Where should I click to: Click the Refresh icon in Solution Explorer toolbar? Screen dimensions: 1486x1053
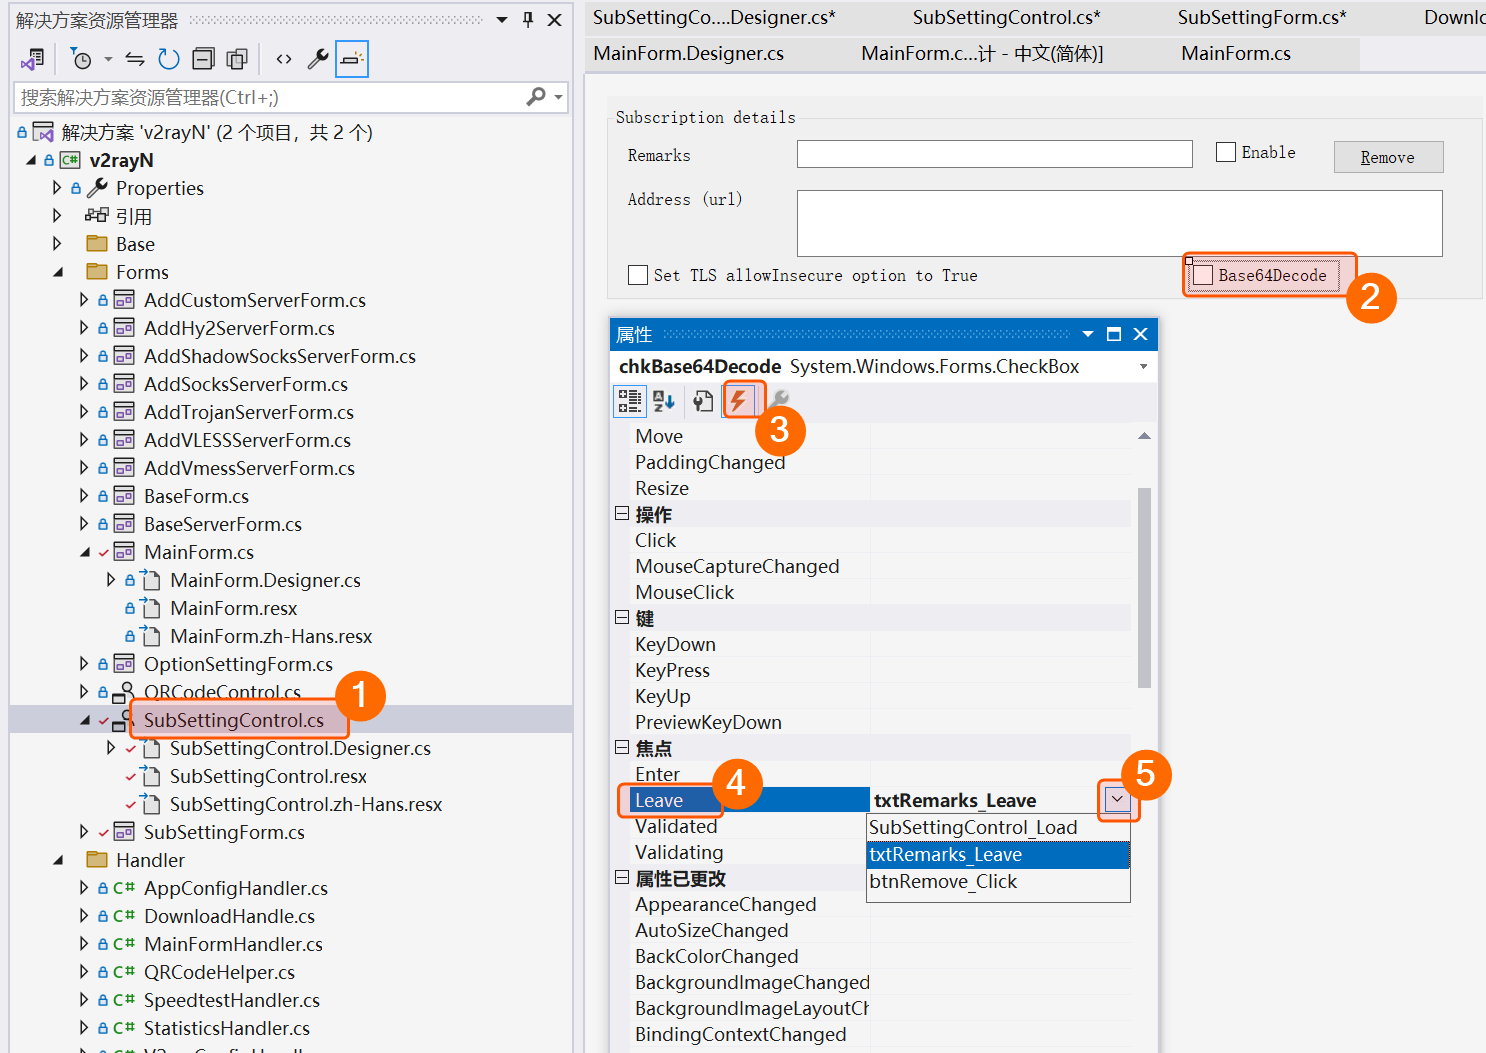(x=169, y=60)
